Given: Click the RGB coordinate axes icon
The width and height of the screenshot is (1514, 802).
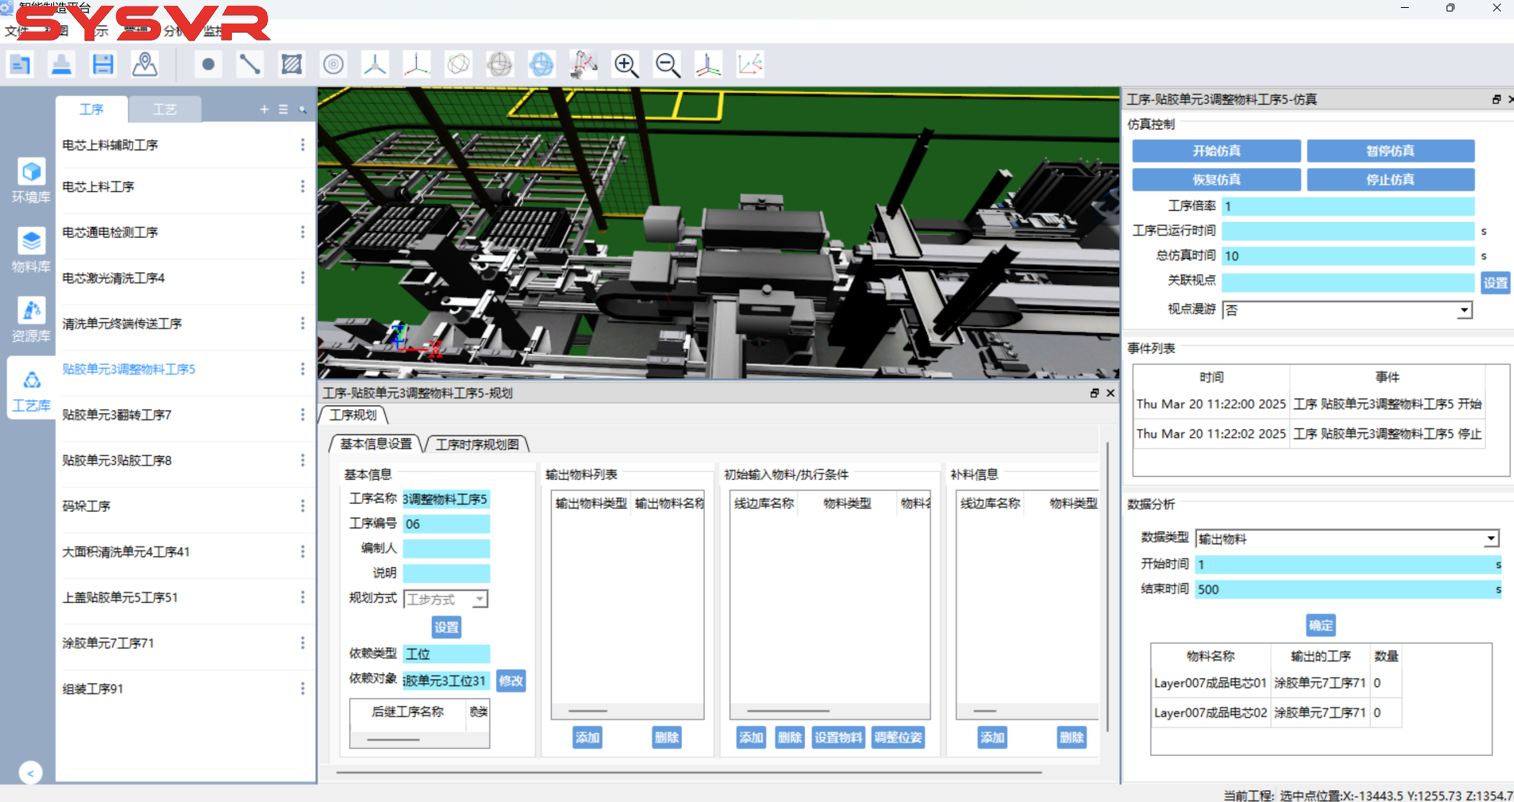Looking at the screenshot, I should (416, 65).
